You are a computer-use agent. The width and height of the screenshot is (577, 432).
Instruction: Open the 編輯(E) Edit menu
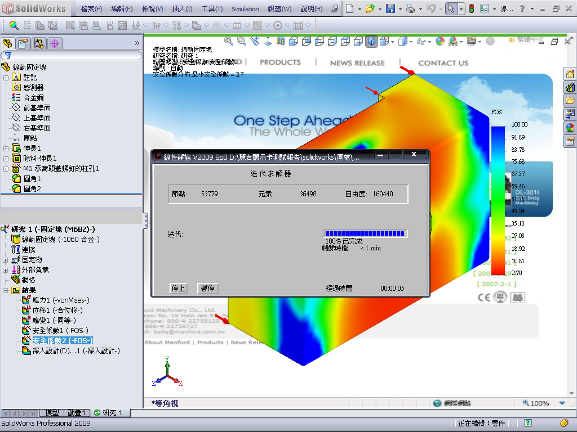tap(121, 9)
